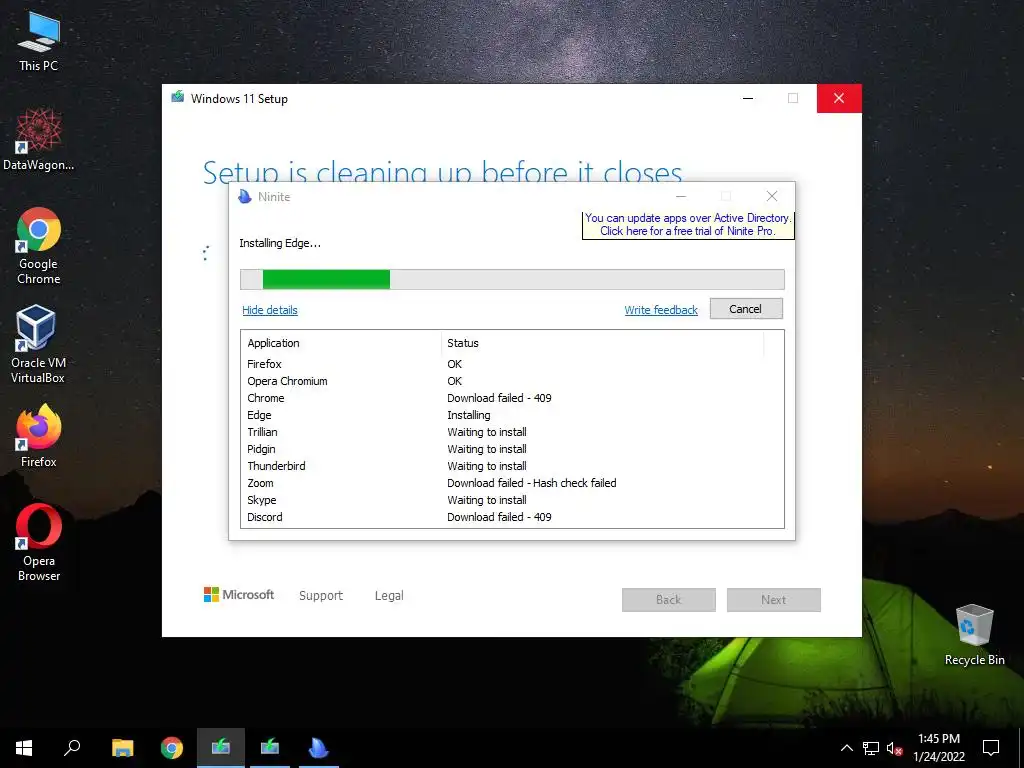Select the Discord application row
This screenshot has width=1024, height=768.
(512, 517)
